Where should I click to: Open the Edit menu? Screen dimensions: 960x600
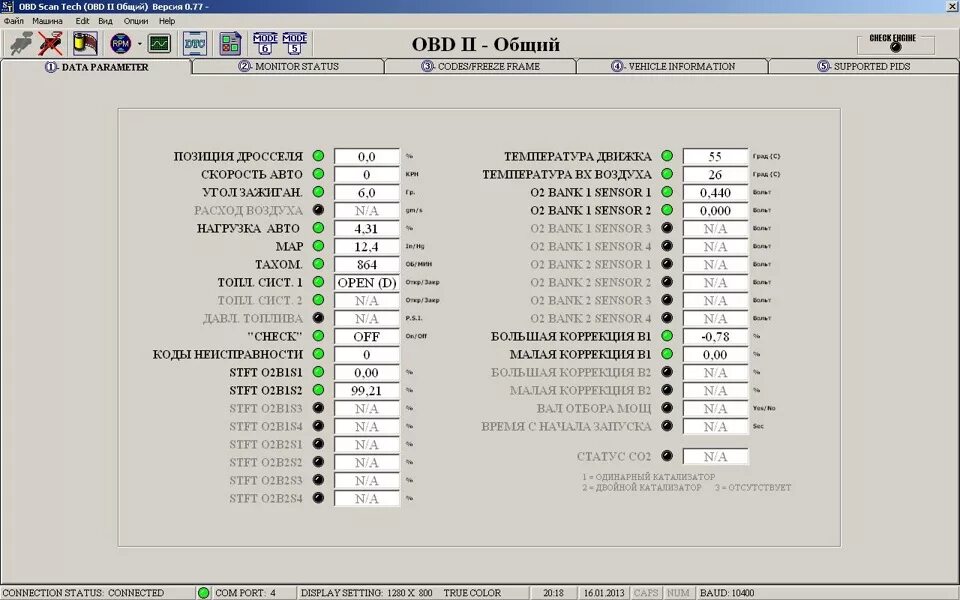coord(82,21)
